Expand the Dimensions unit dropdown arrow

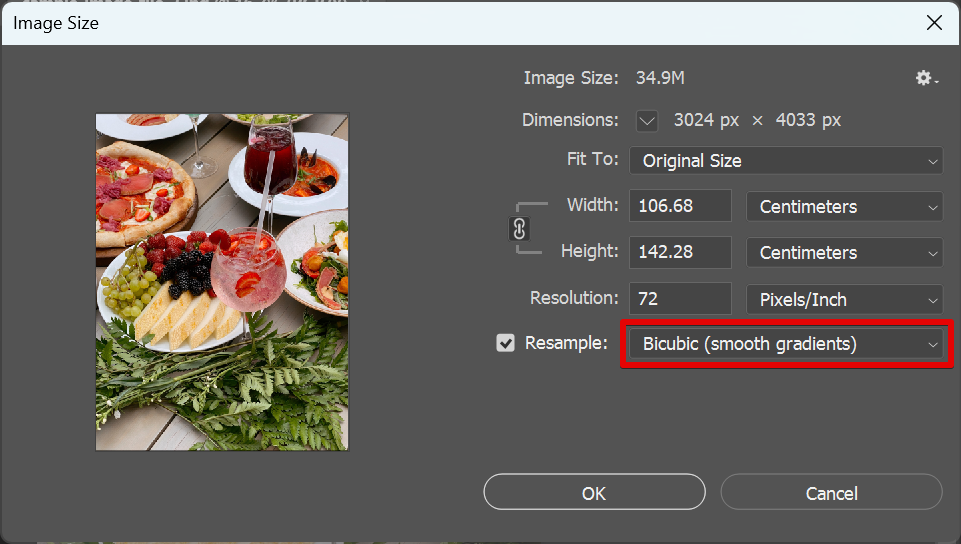click(x=647, y=121)
